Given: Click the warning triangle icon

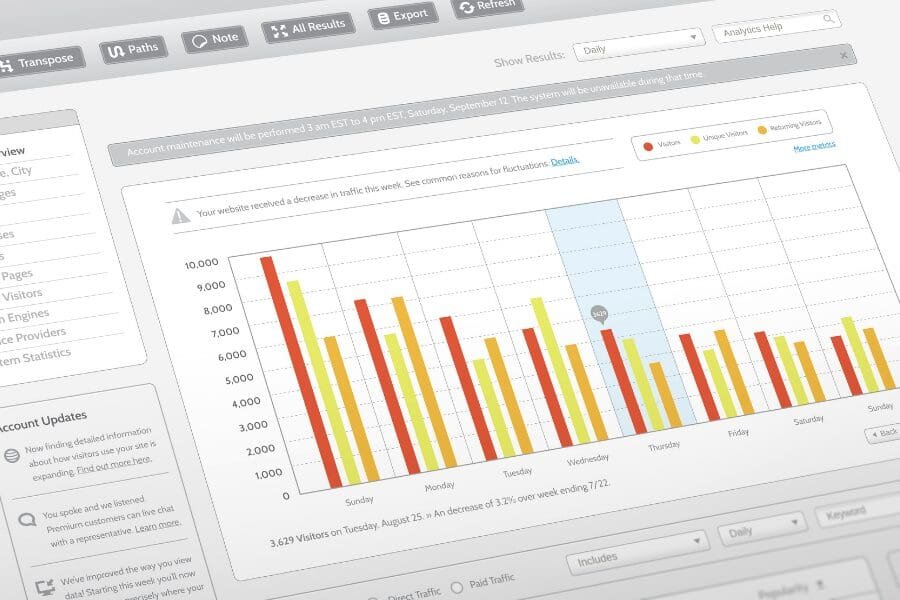Looking at the screenshot, I should (x=180, y=215).
